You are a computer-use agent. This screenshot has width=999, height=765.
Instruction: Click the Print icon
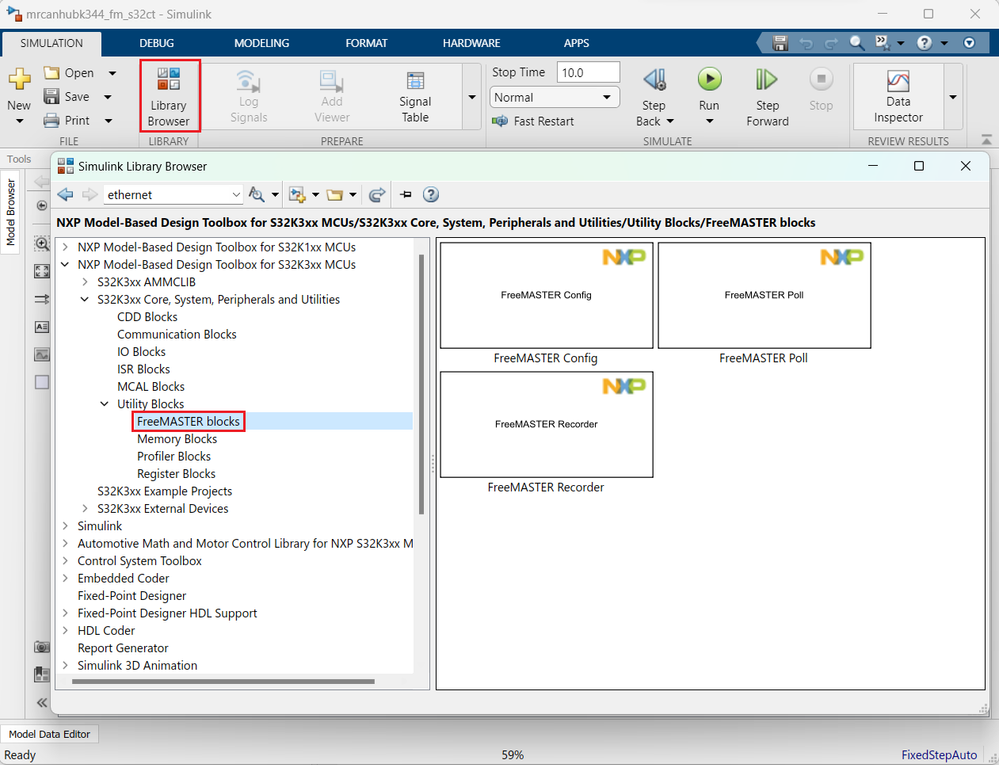tap(52, 120)
